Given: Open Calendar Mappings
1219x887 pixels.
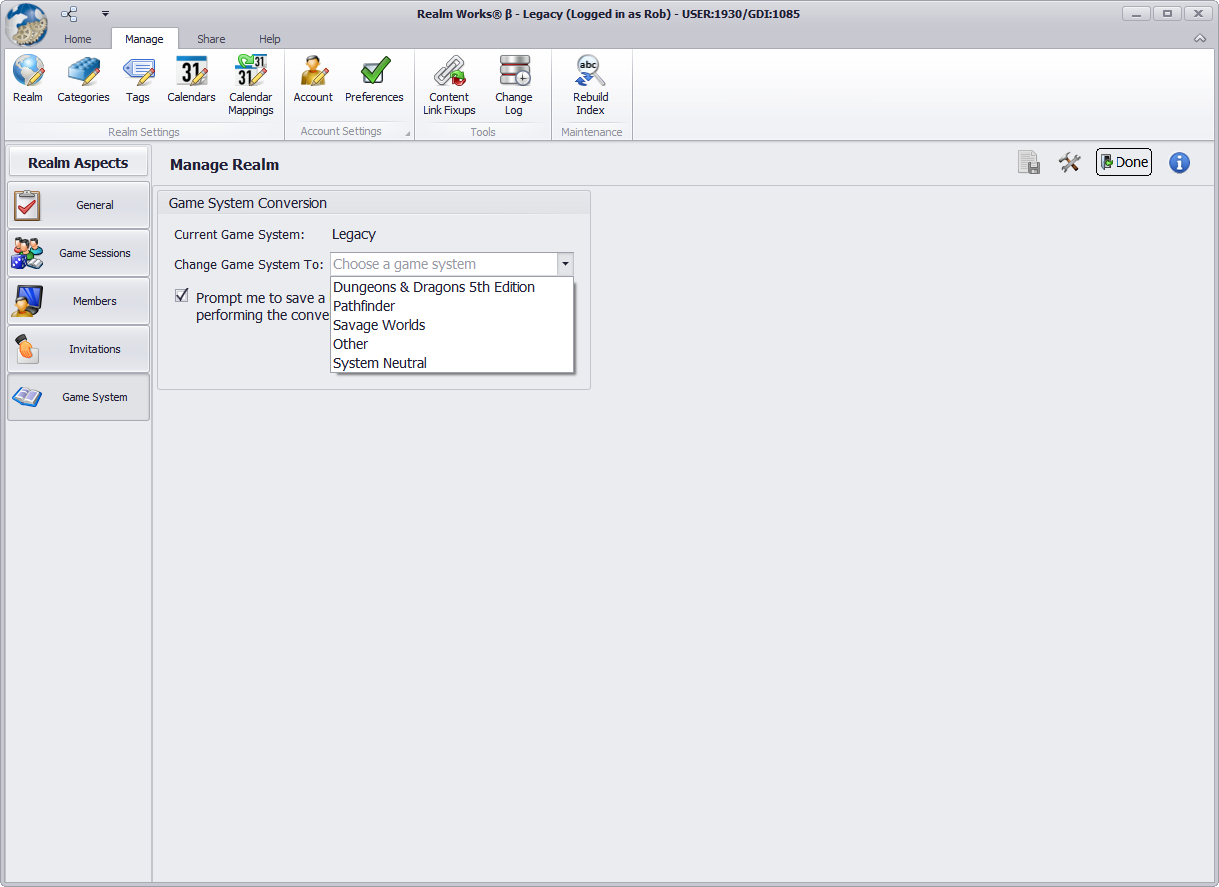Looking at the screenshot, I should 250,86.
